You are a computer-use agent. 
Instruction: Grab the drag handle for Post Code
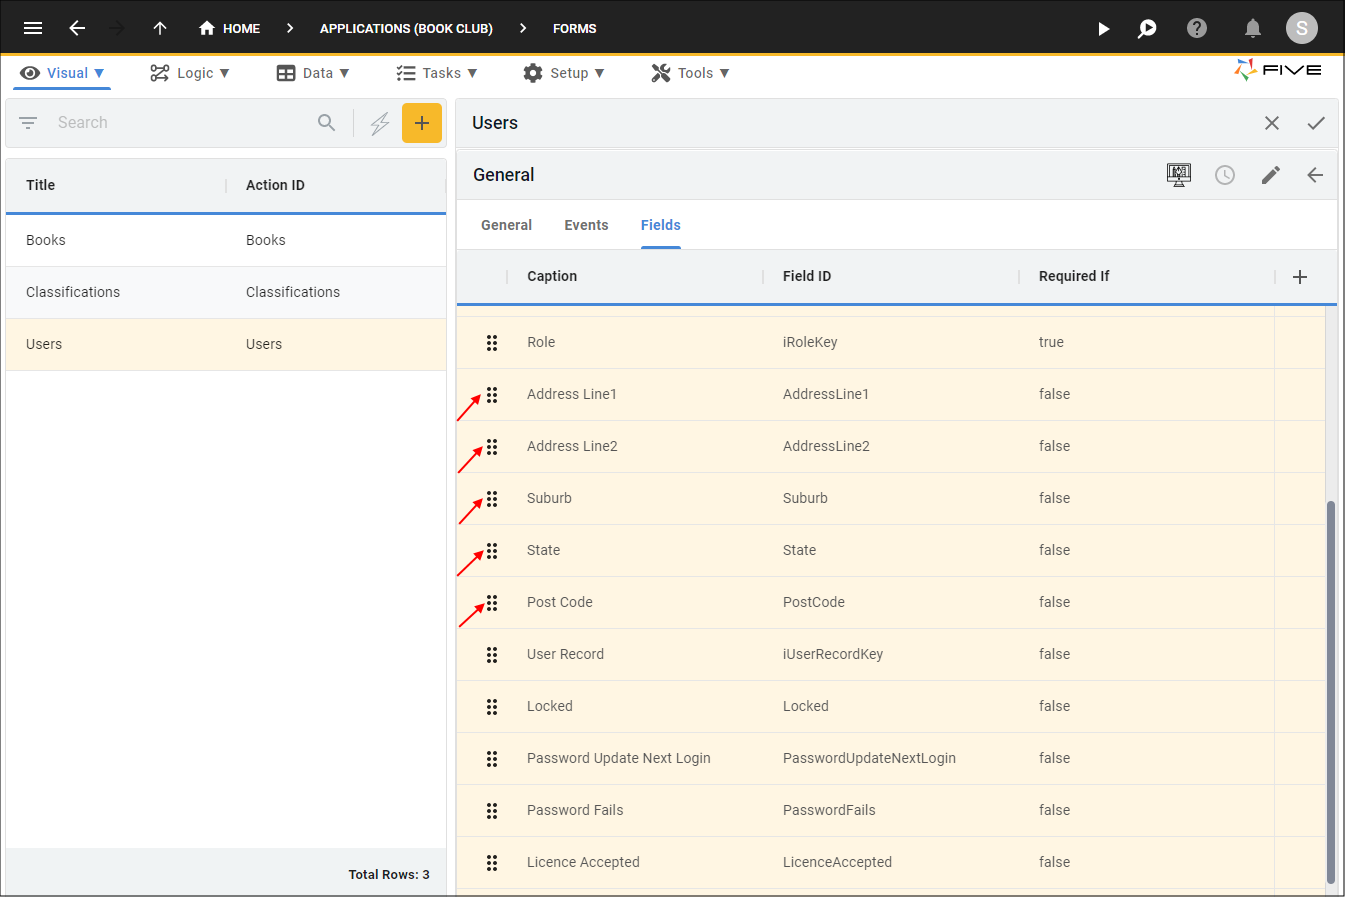tap(492, 603)
